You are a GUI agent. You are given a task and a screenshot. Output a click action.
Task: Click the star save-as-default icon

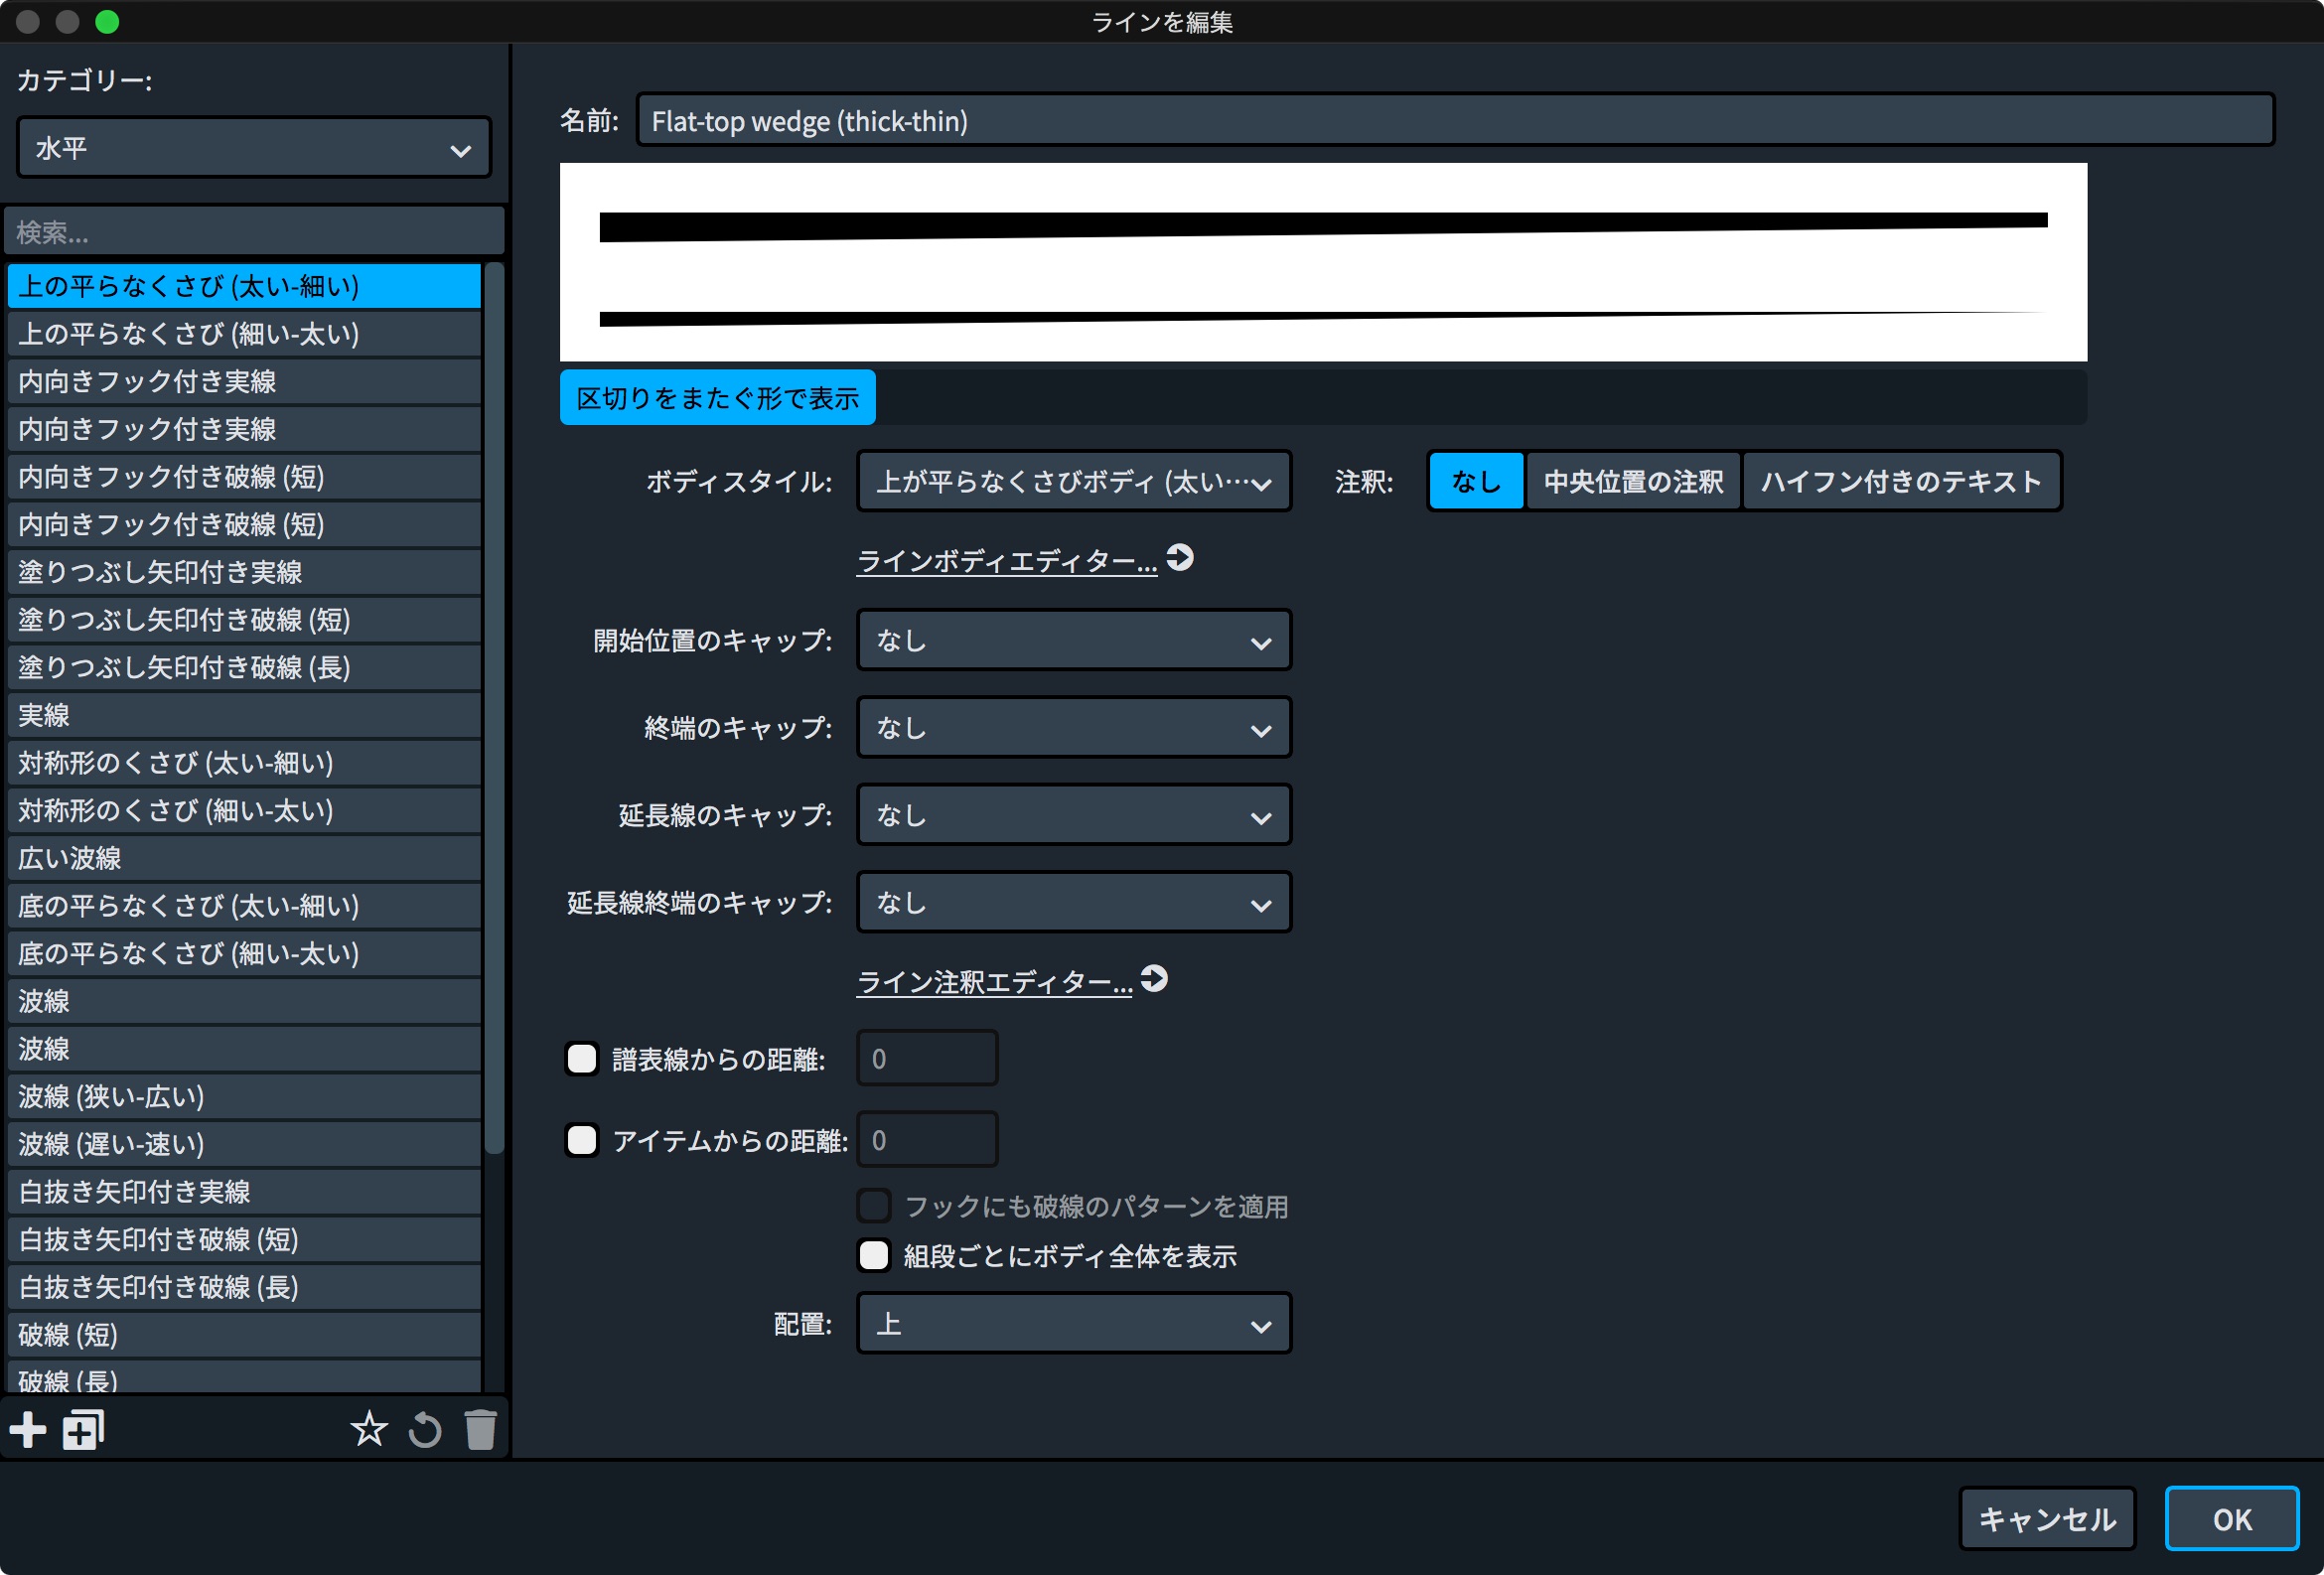[x=369, y=1430]
